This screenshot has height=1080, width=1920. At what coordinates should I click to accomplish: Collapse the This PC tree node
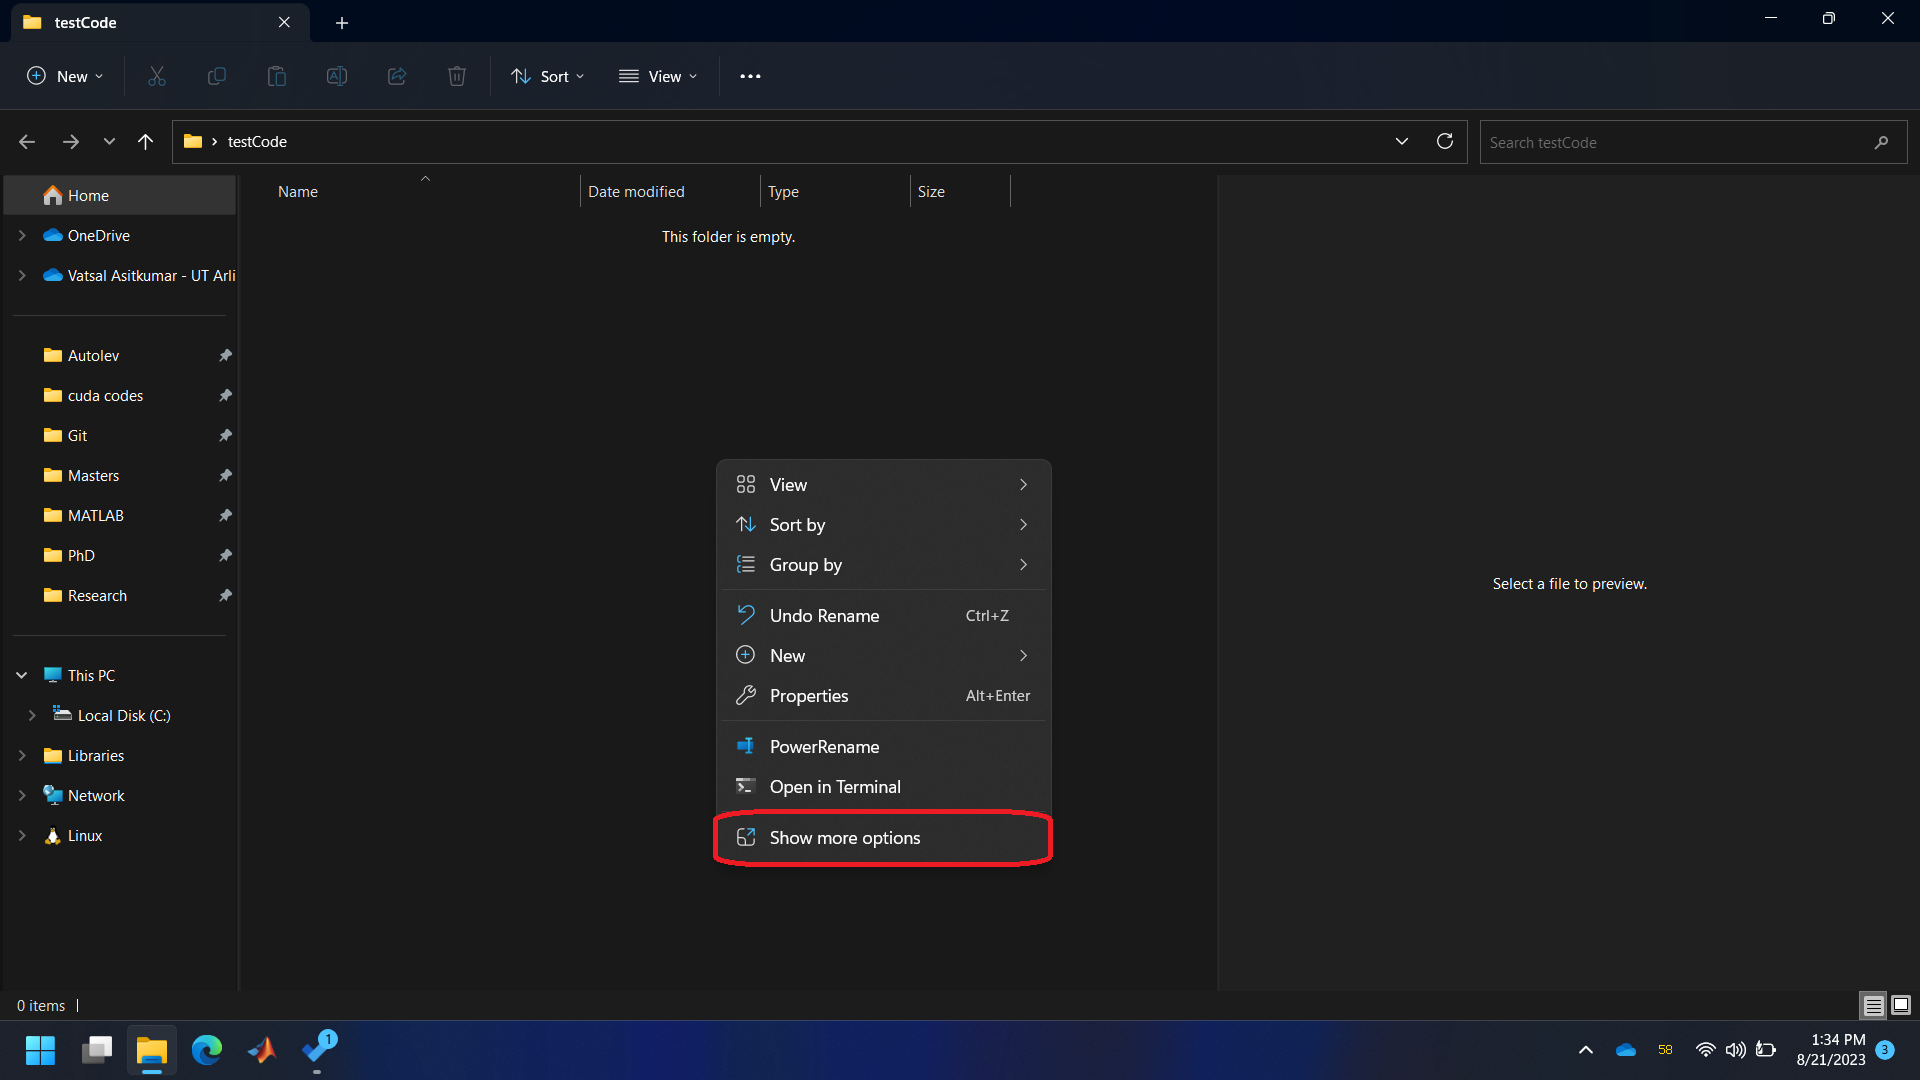[22, 676]
